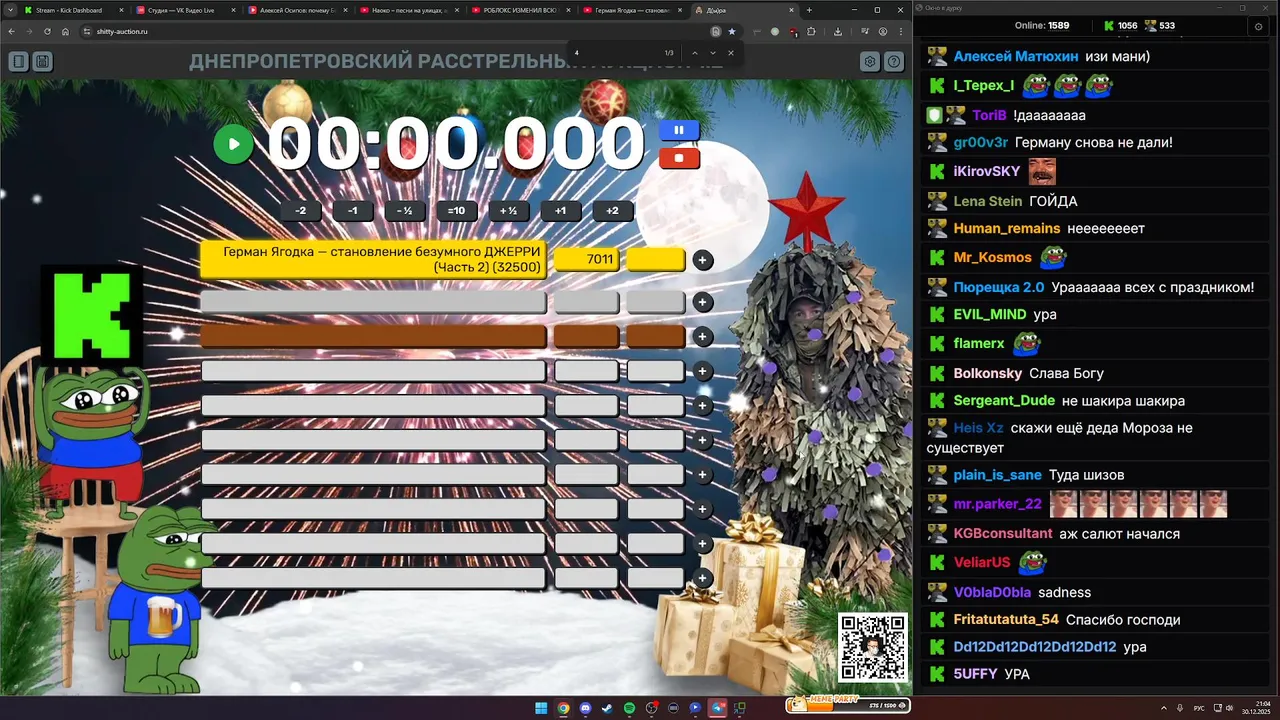
Task: Open auction settings gear icon
Action: [870, 62]
